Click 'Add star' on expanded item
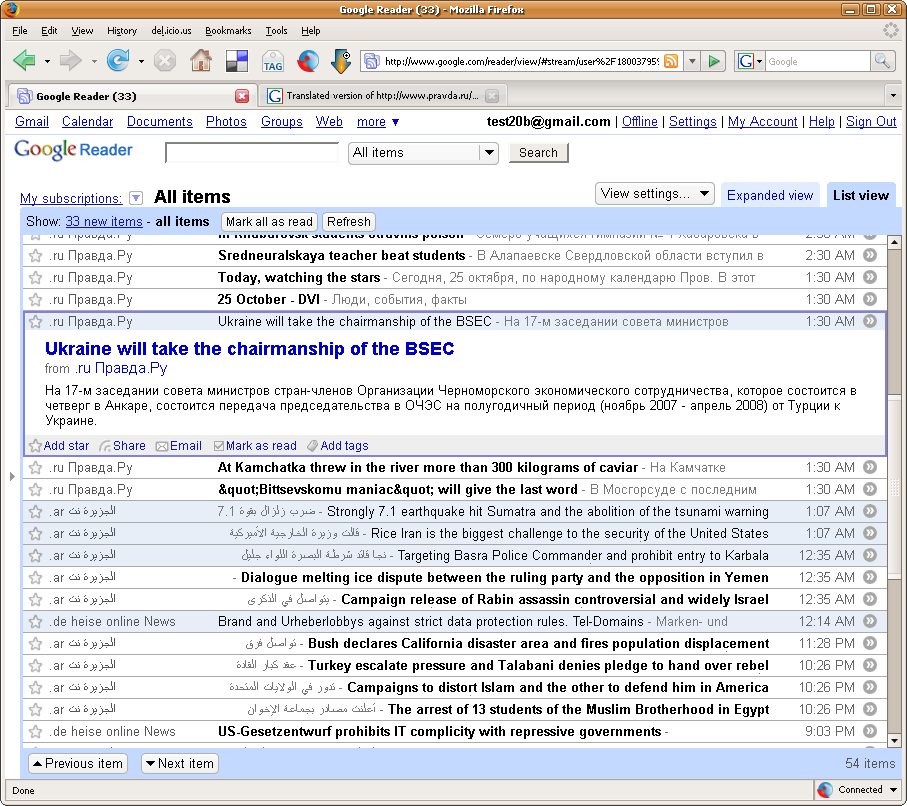 (60, 446)
